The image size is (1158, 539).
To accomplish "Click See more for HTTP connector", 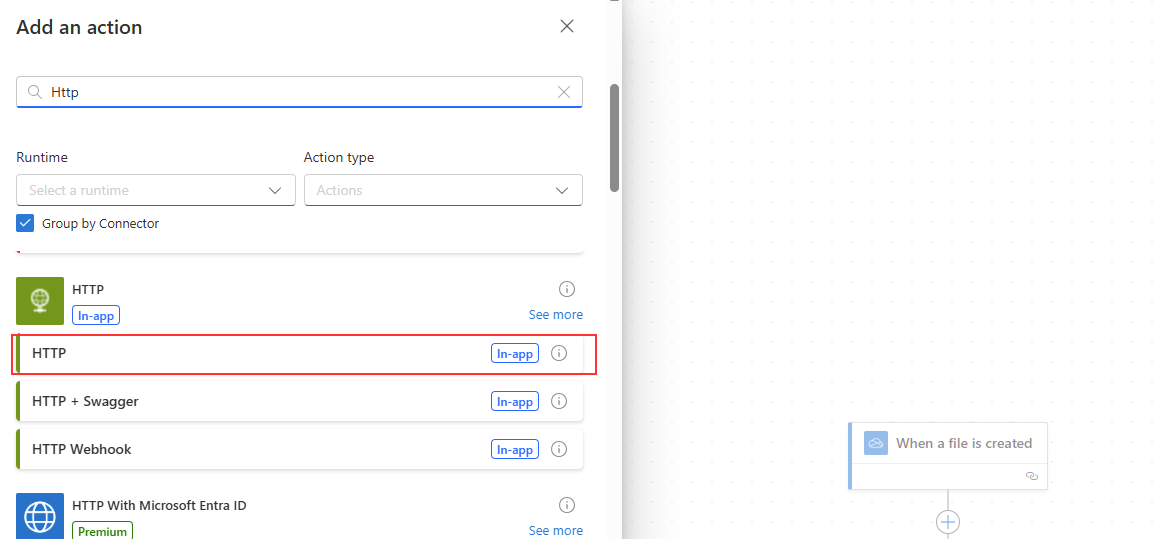I will click(555, 315).
